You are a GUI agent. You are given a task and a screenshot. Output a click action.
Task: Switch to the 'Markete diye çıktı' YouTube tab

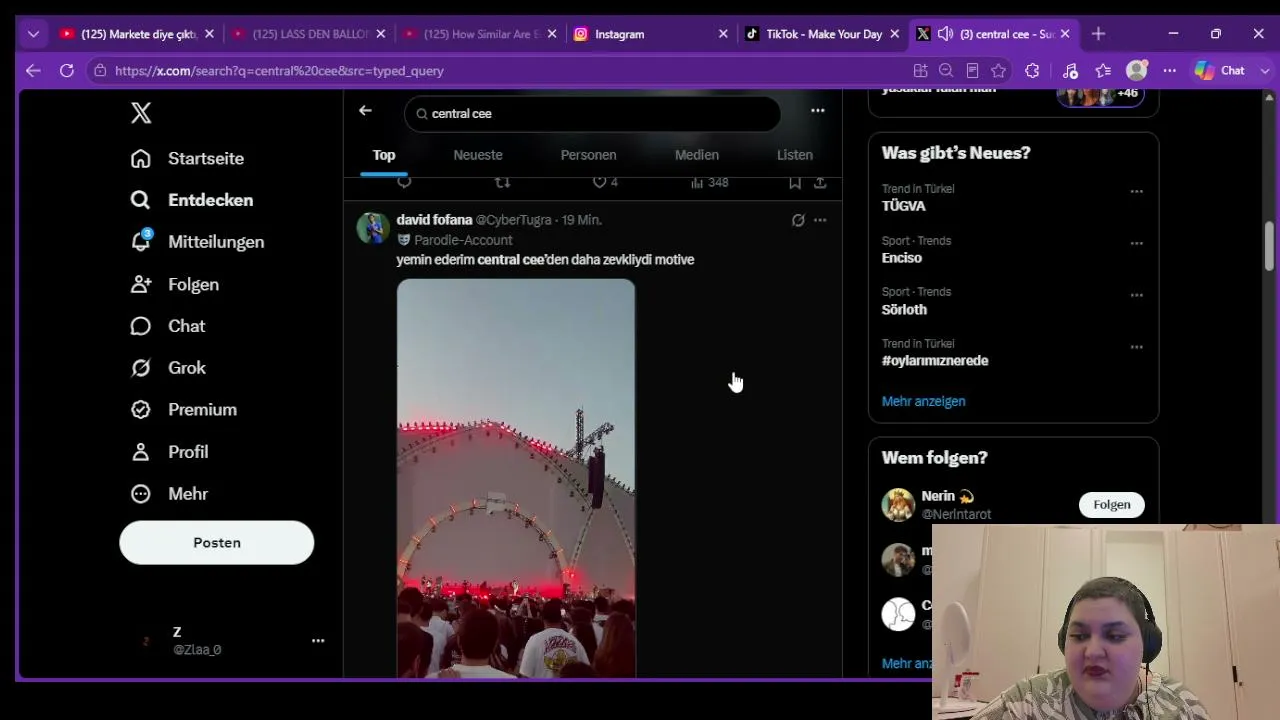[137, 34]
